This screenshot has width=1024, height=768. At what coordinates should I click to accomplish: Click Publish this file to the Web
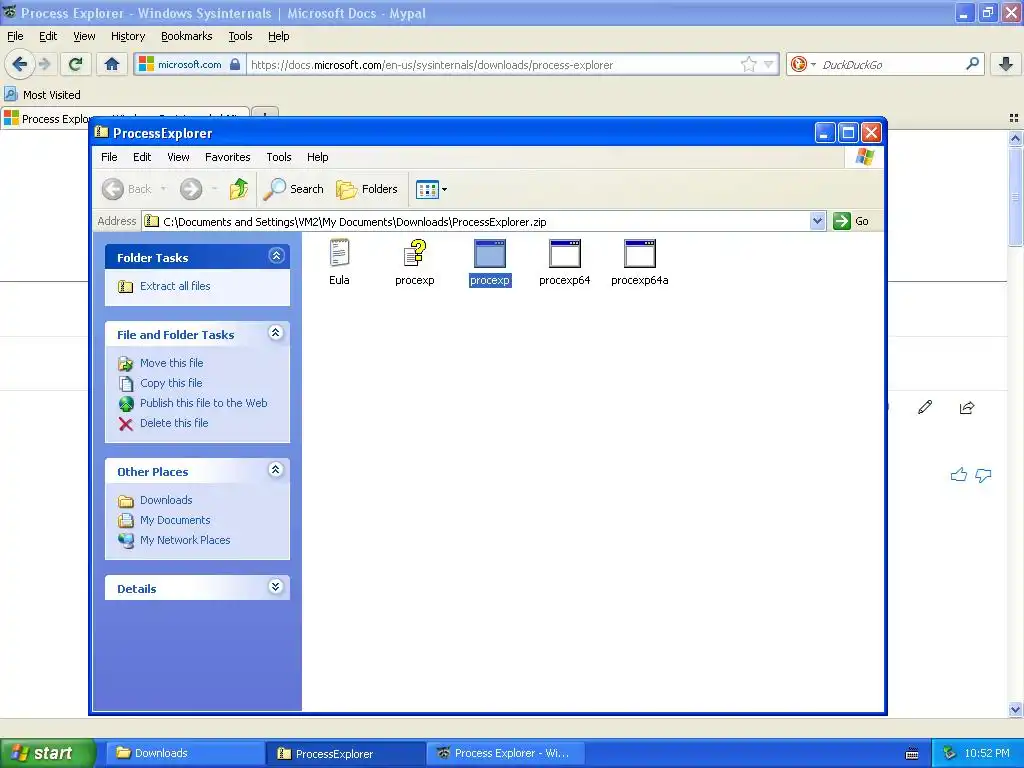pyautogui.click(x=204, y=403)
